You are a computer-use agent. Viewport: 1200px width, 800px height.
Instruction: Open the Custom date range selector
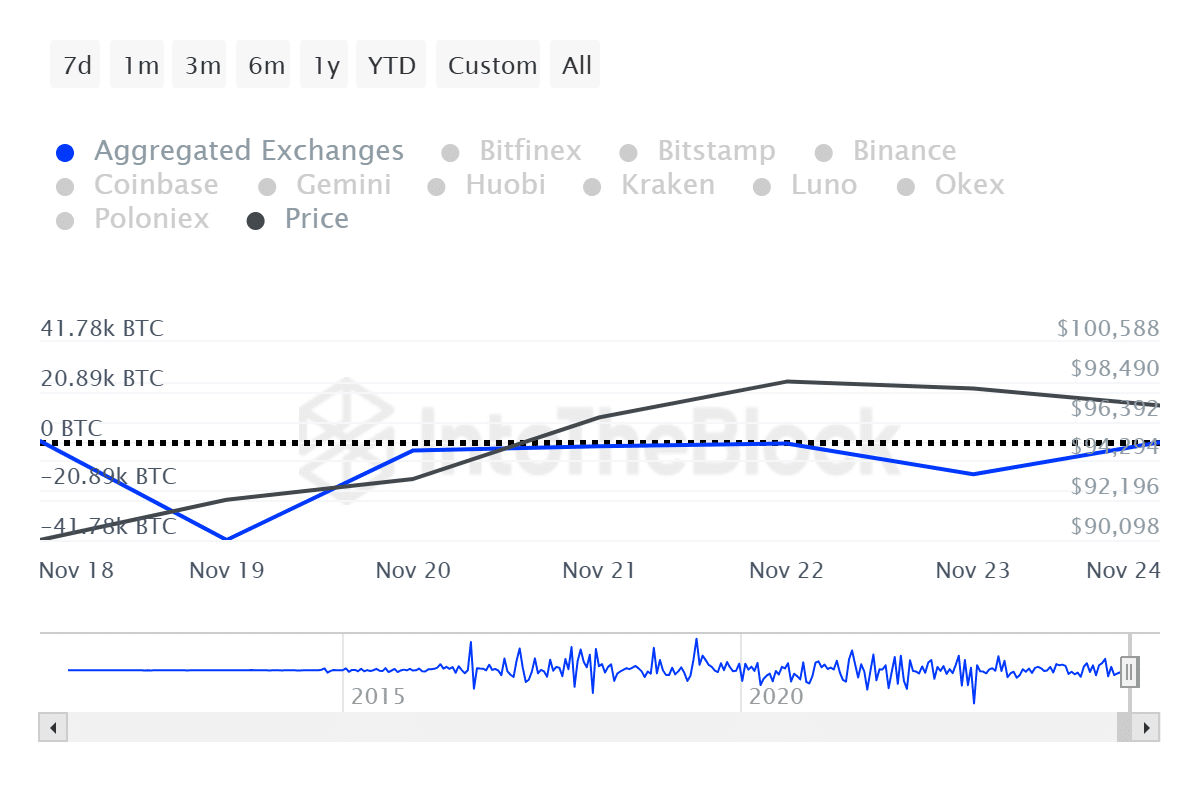tap(488, 64)
